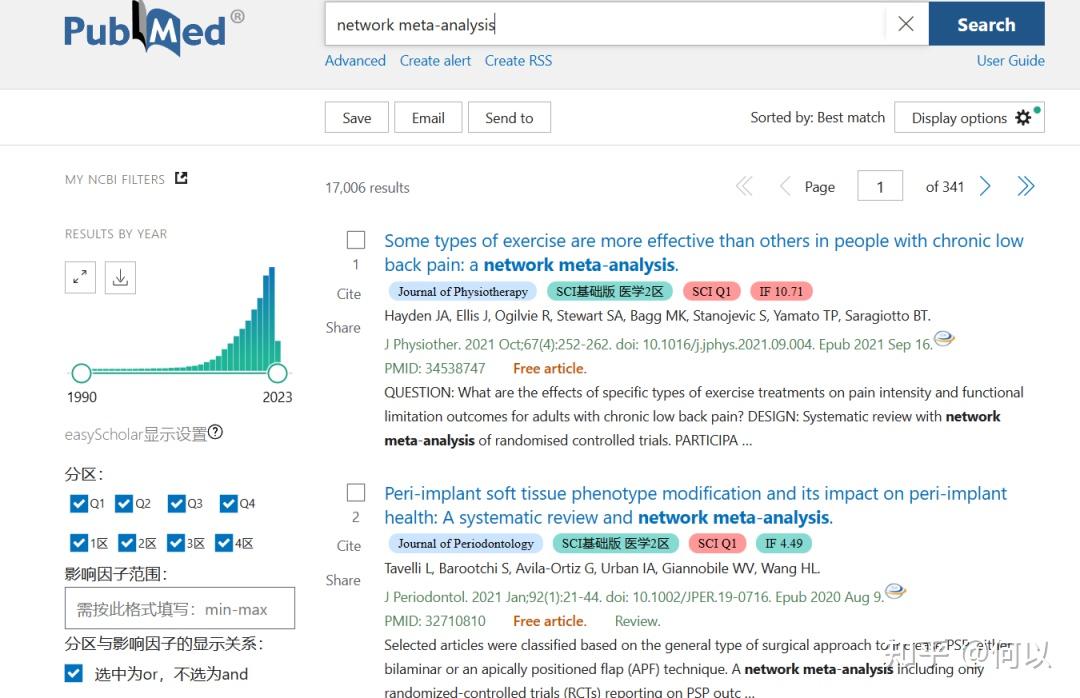Open My NCBI Filters external link icon
The width and height of the screenshot is (1080, 698).
(x=181, y=178)
